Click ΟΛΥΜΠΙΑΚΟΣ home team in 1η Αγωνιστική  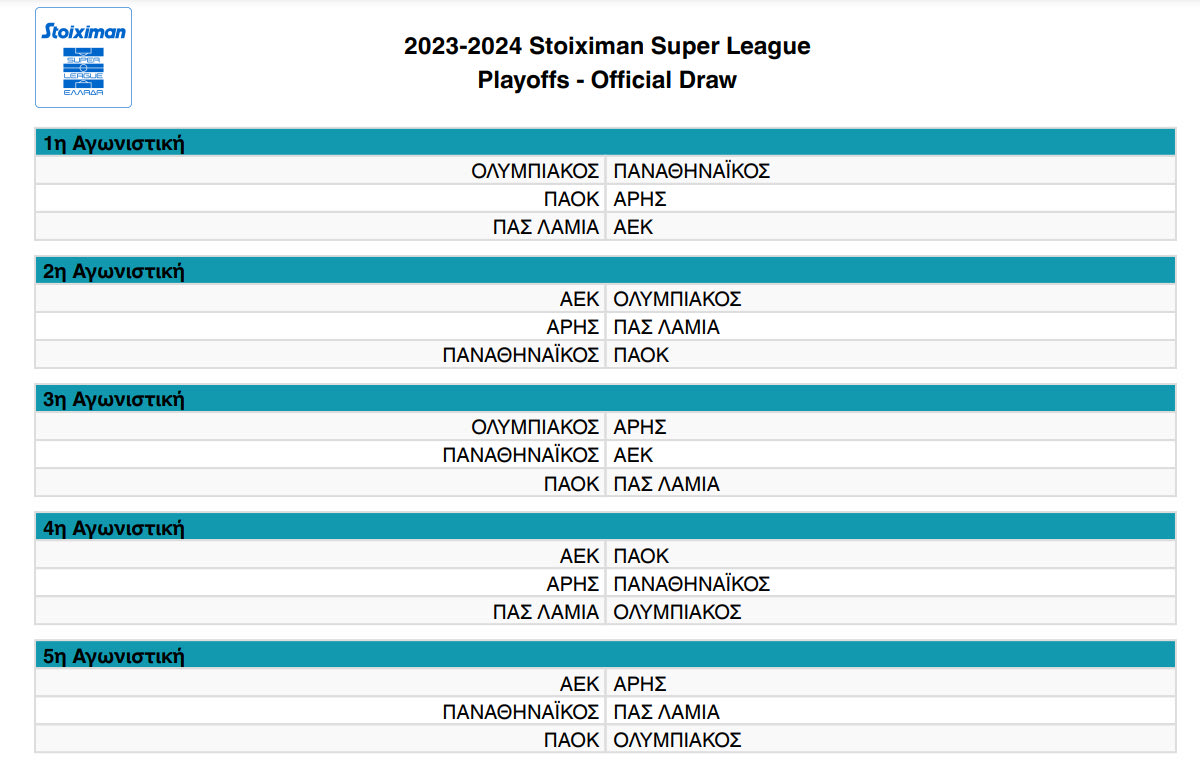pos(535,171)
